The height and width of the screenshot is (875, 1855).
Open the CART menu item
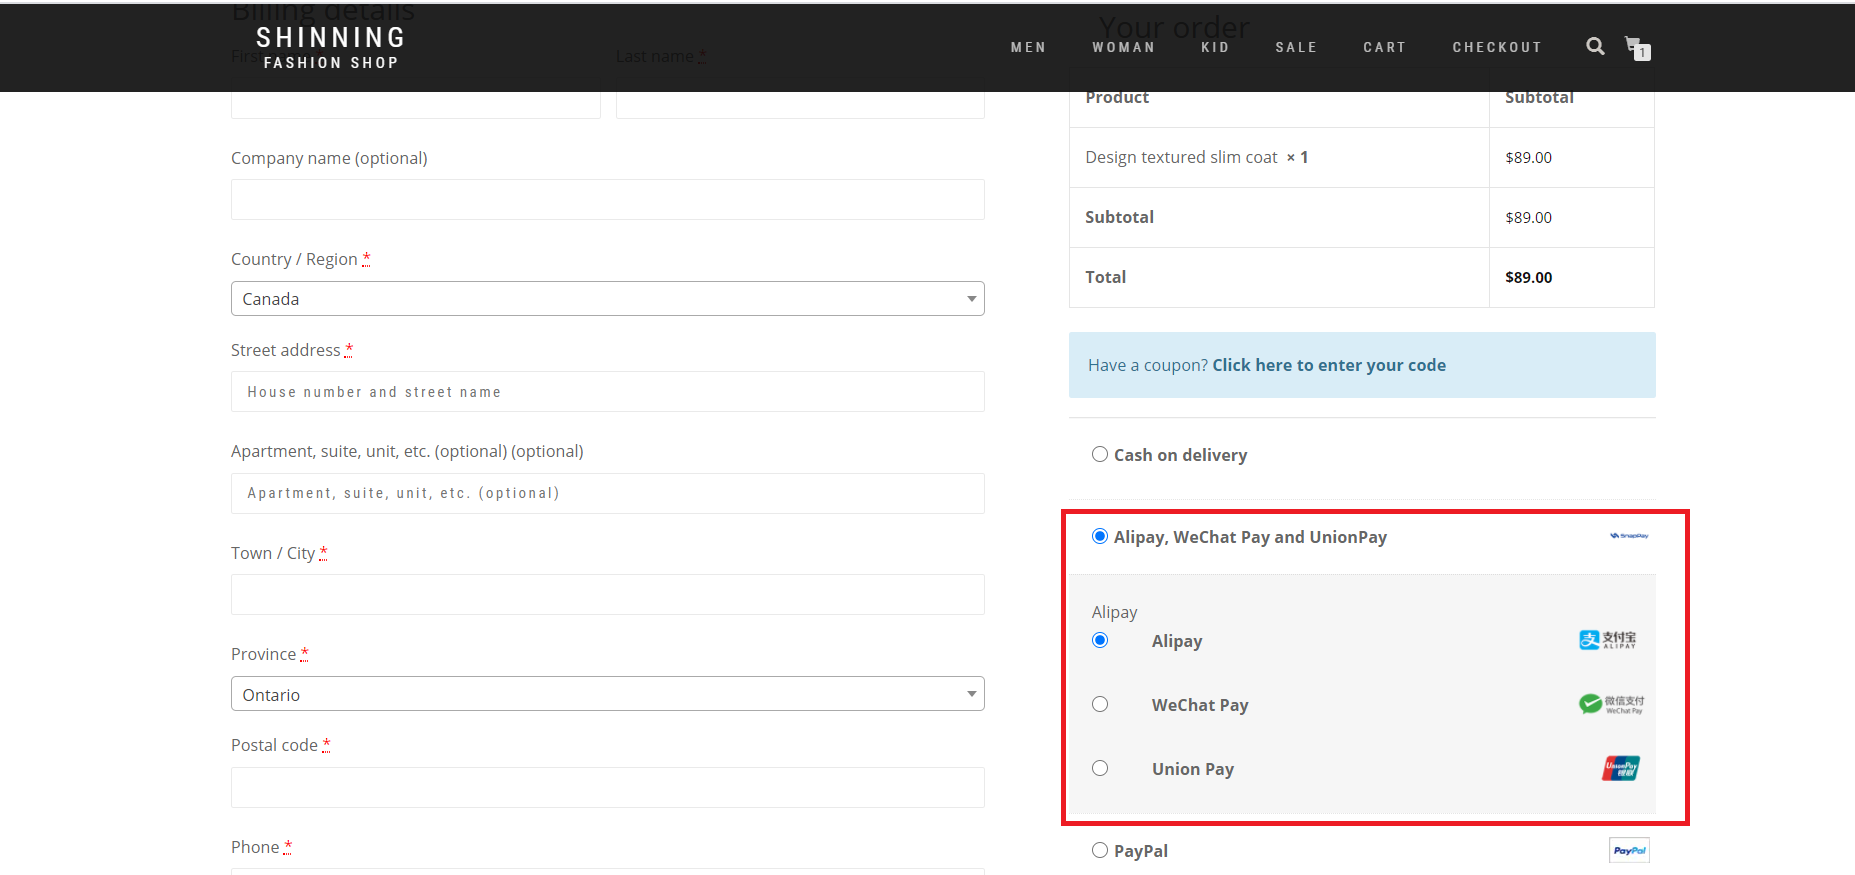click(x=1385, y=47)
